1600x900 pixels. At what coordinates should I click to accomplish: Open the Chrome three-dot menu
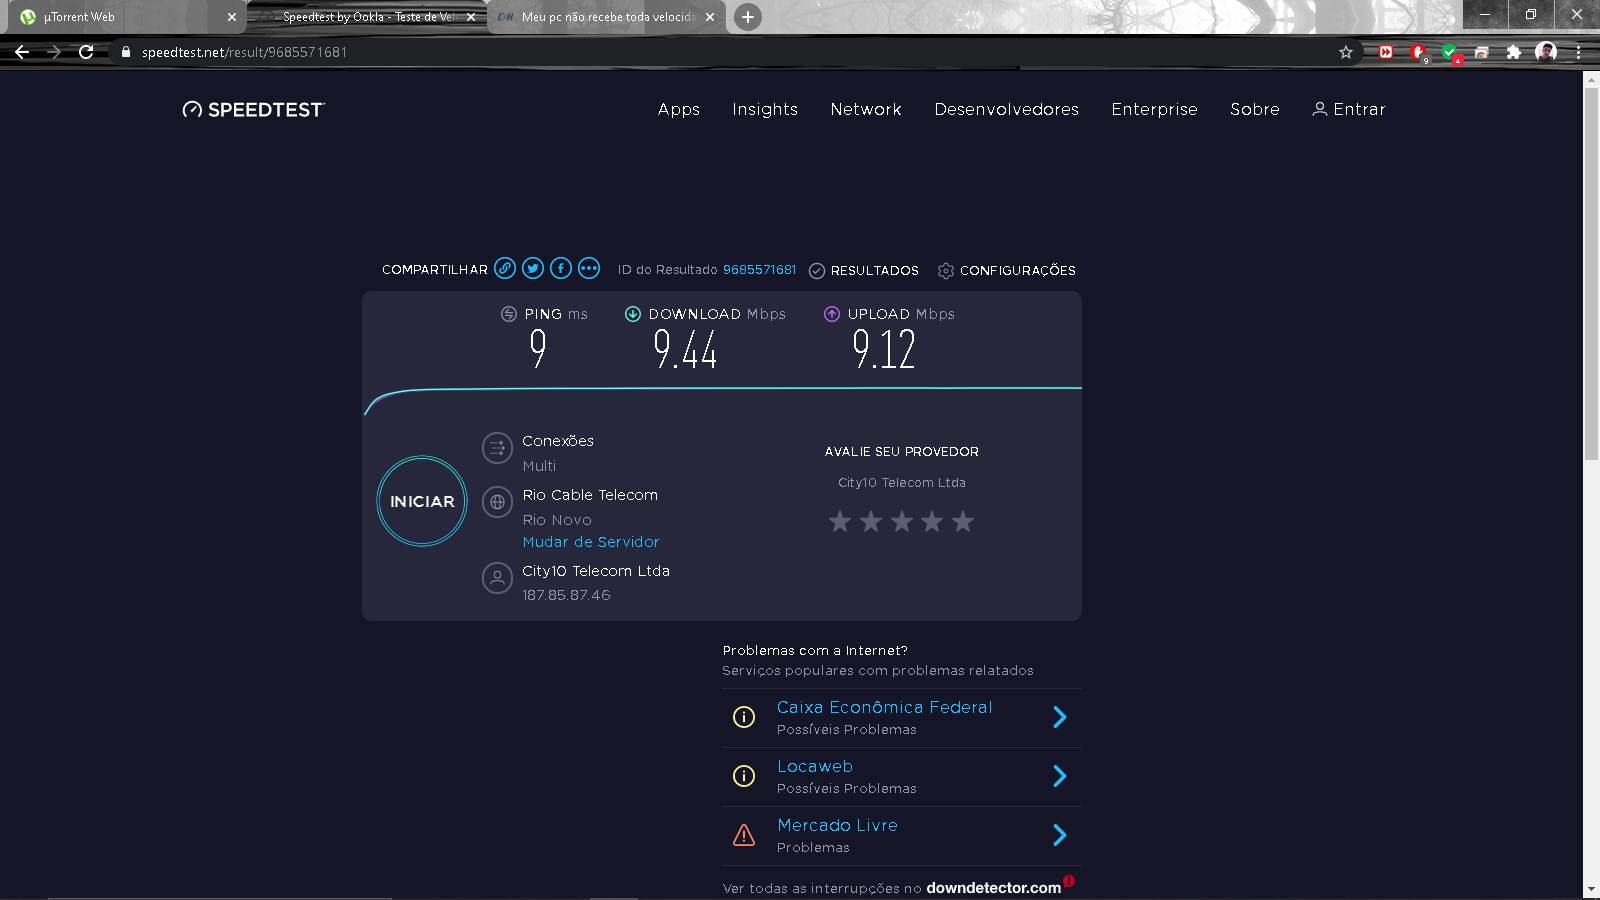tap(1578, 52)
